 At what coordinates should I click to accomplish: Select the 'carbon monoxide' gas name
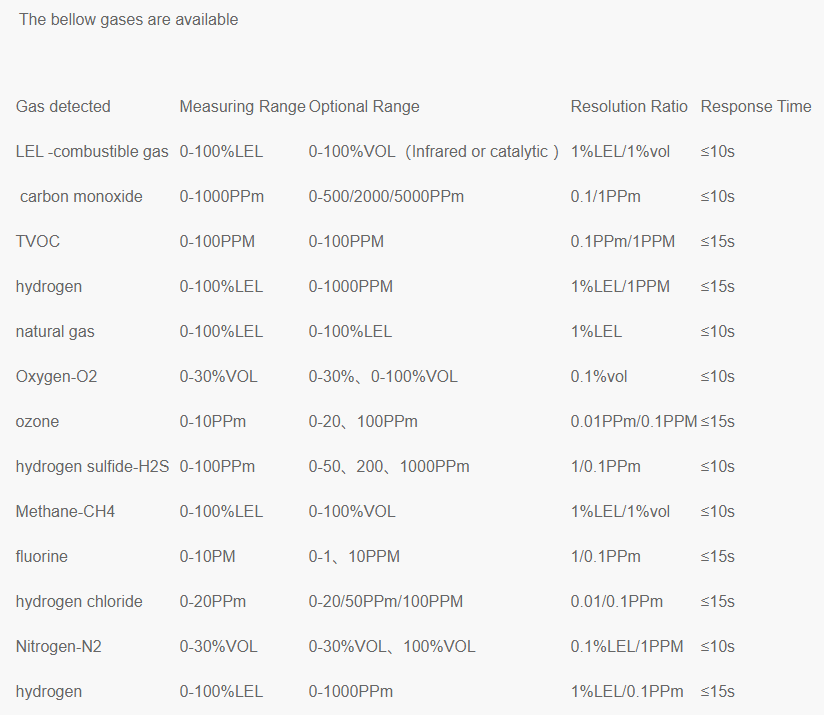tap(81, 196)
